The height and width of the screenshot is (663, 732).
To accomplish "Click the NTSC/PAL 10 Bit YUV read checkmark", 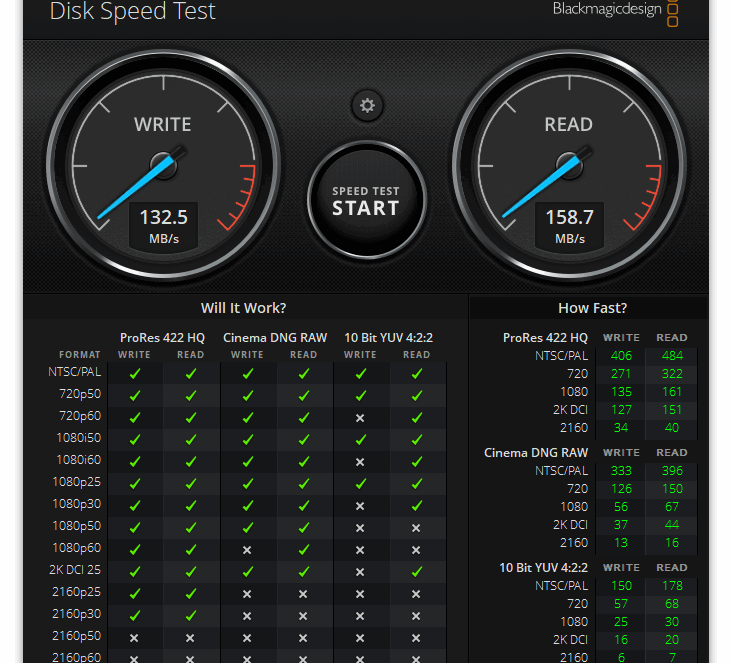I will pyautogui.click(x=417, y=374).
